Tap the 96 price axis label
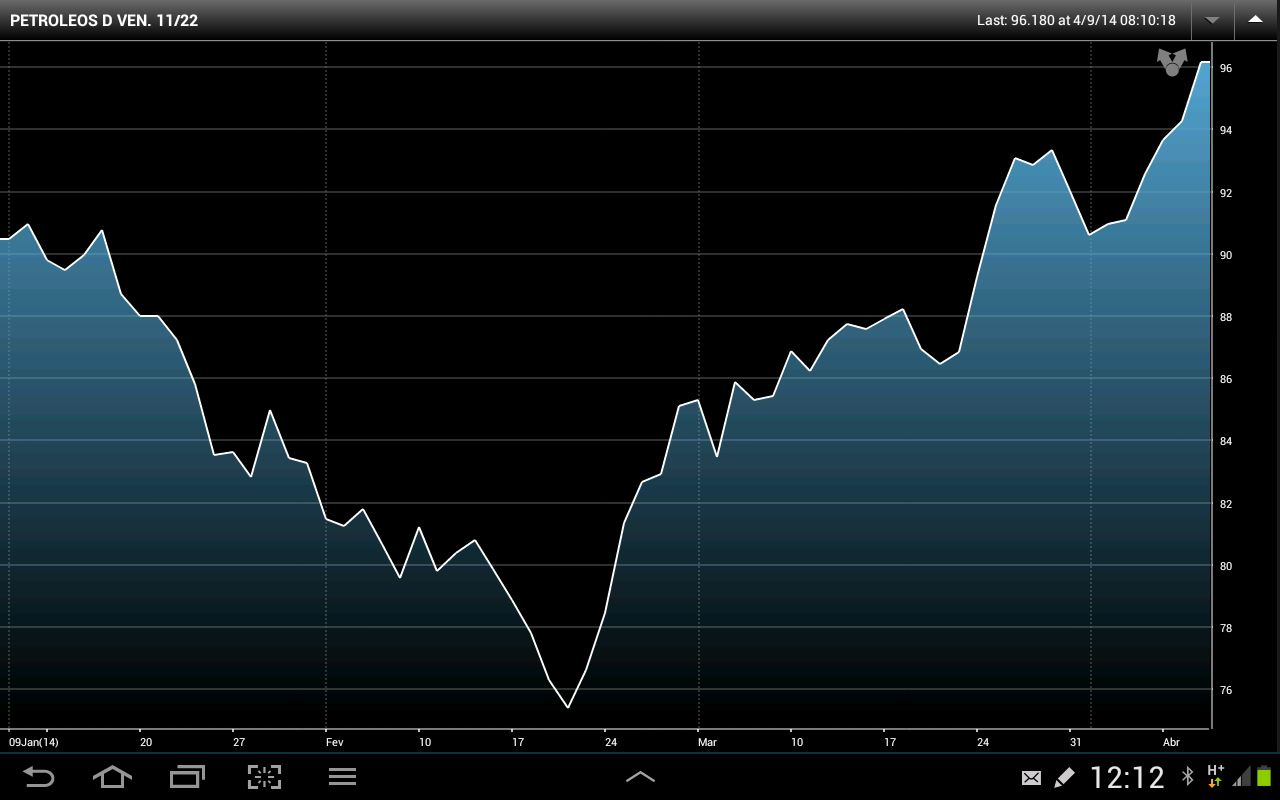This screenshot has width=1280, height=800. point(1226,68)
